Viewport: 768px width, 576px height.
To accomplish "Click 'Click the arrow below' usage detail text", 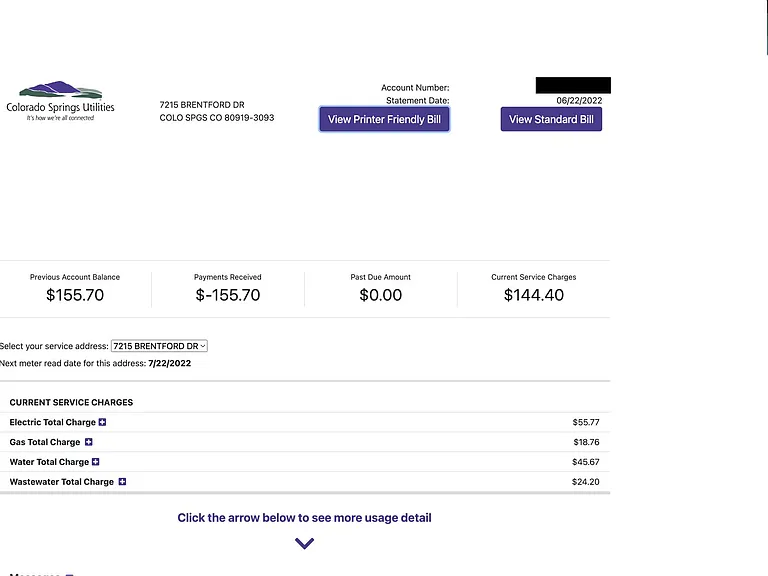I will click(x=304, y=518).
